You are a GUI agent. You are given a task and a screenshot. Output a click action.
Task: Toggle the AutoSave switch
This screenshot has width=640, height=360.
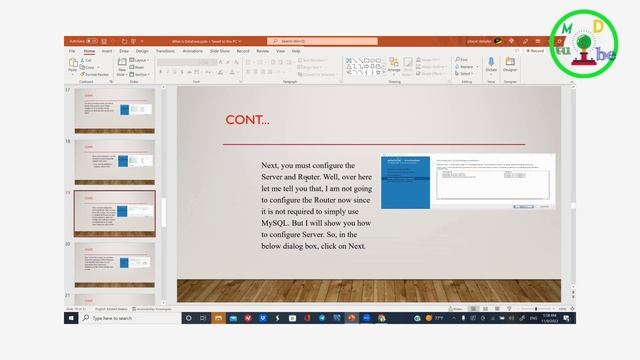92,41
